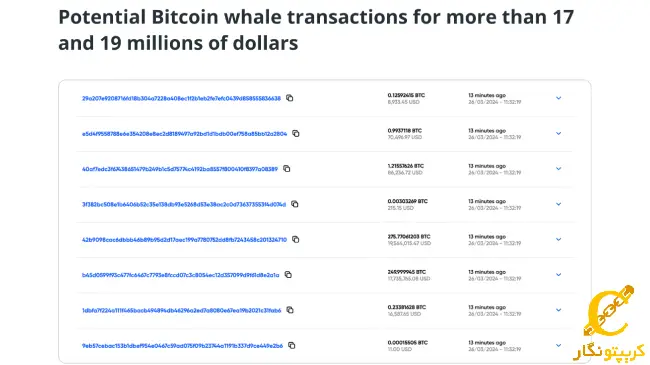The height and width of the screenshot is (365, 650).
Task: Copy the hash starting with 29a207e9
Action: [x=290, y=98]
